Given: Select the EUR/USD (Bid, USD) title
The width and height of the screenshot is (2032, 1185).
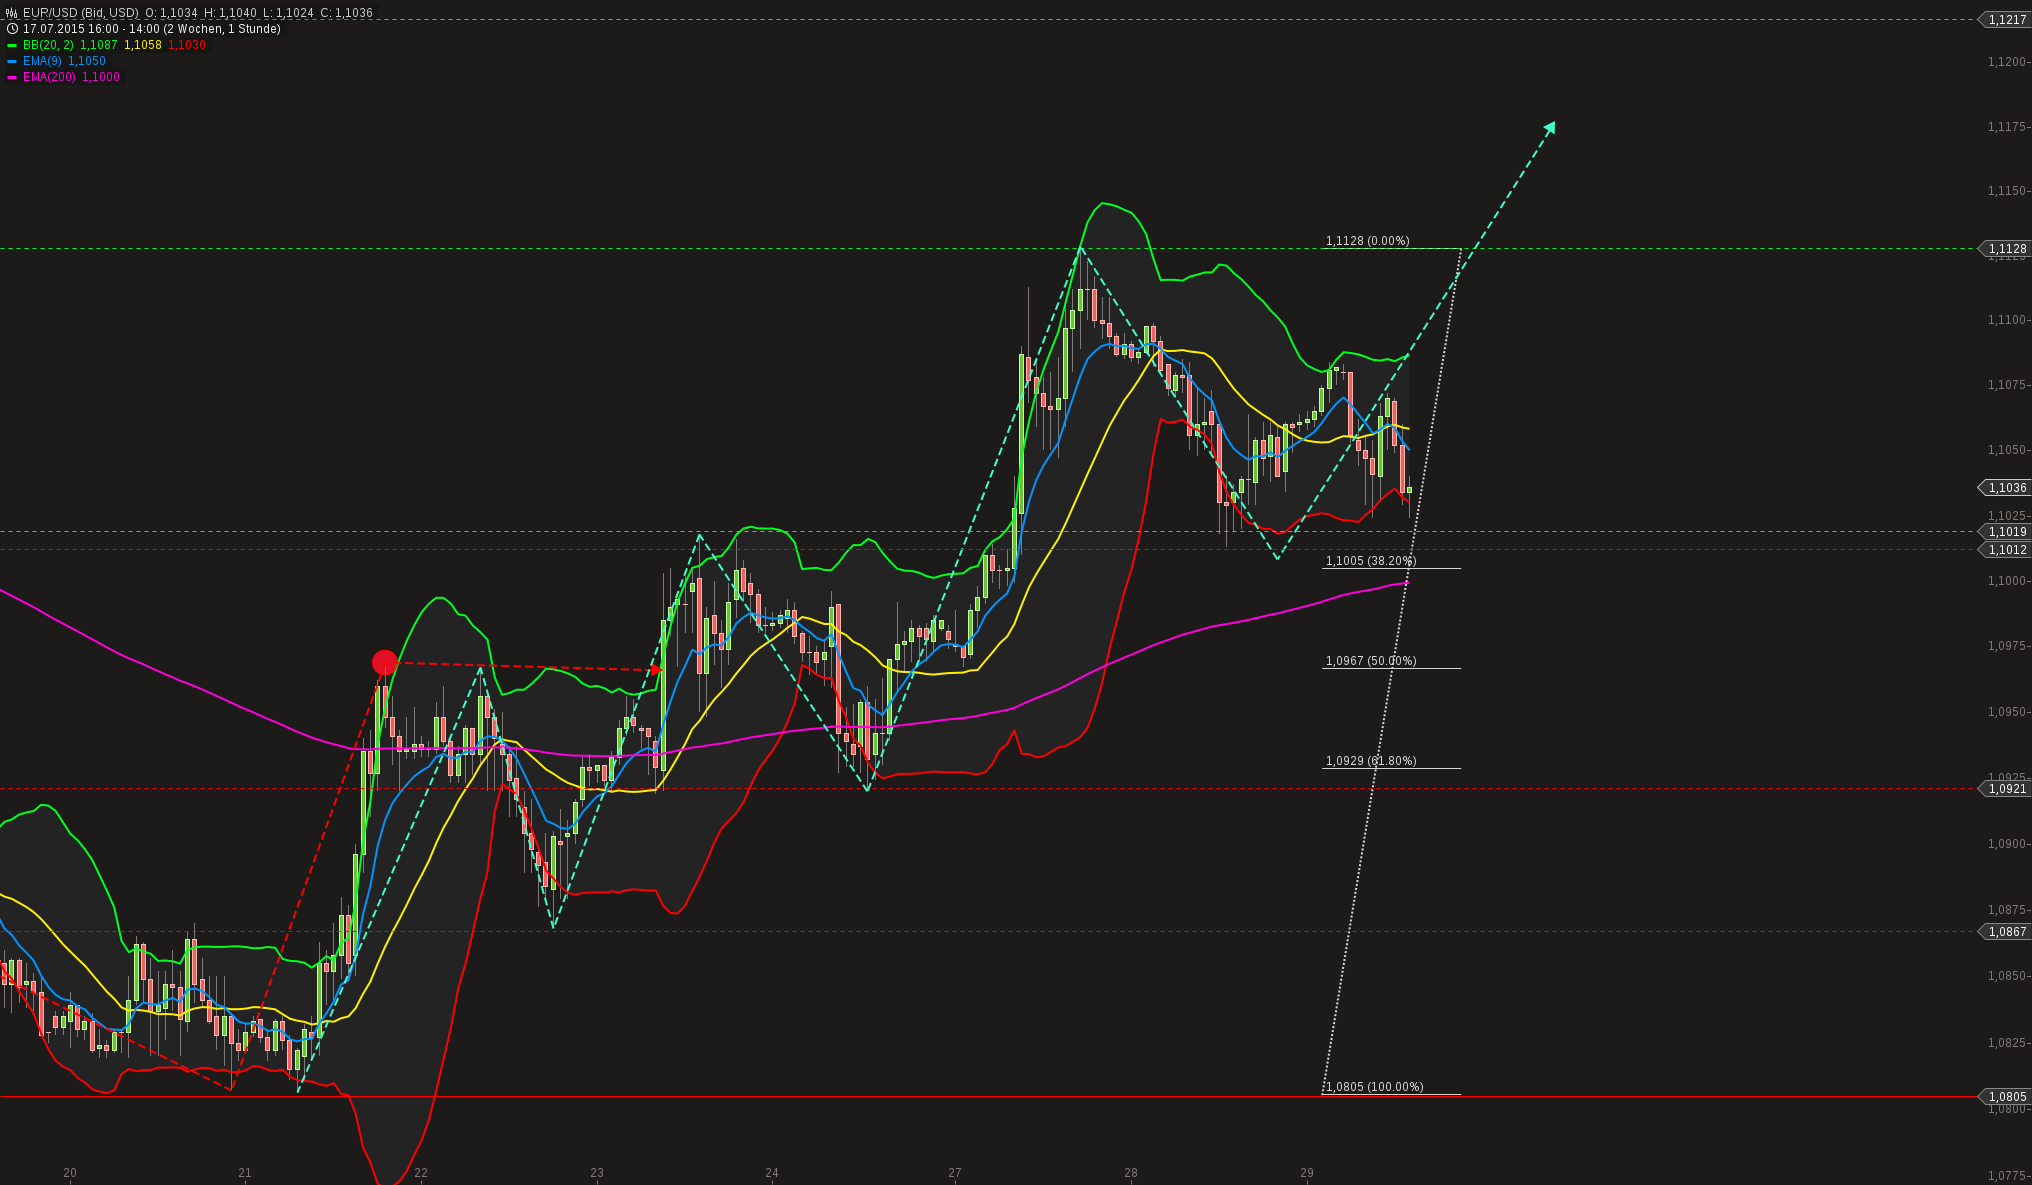Looking at the screenshot, I should tap(81, 13).
